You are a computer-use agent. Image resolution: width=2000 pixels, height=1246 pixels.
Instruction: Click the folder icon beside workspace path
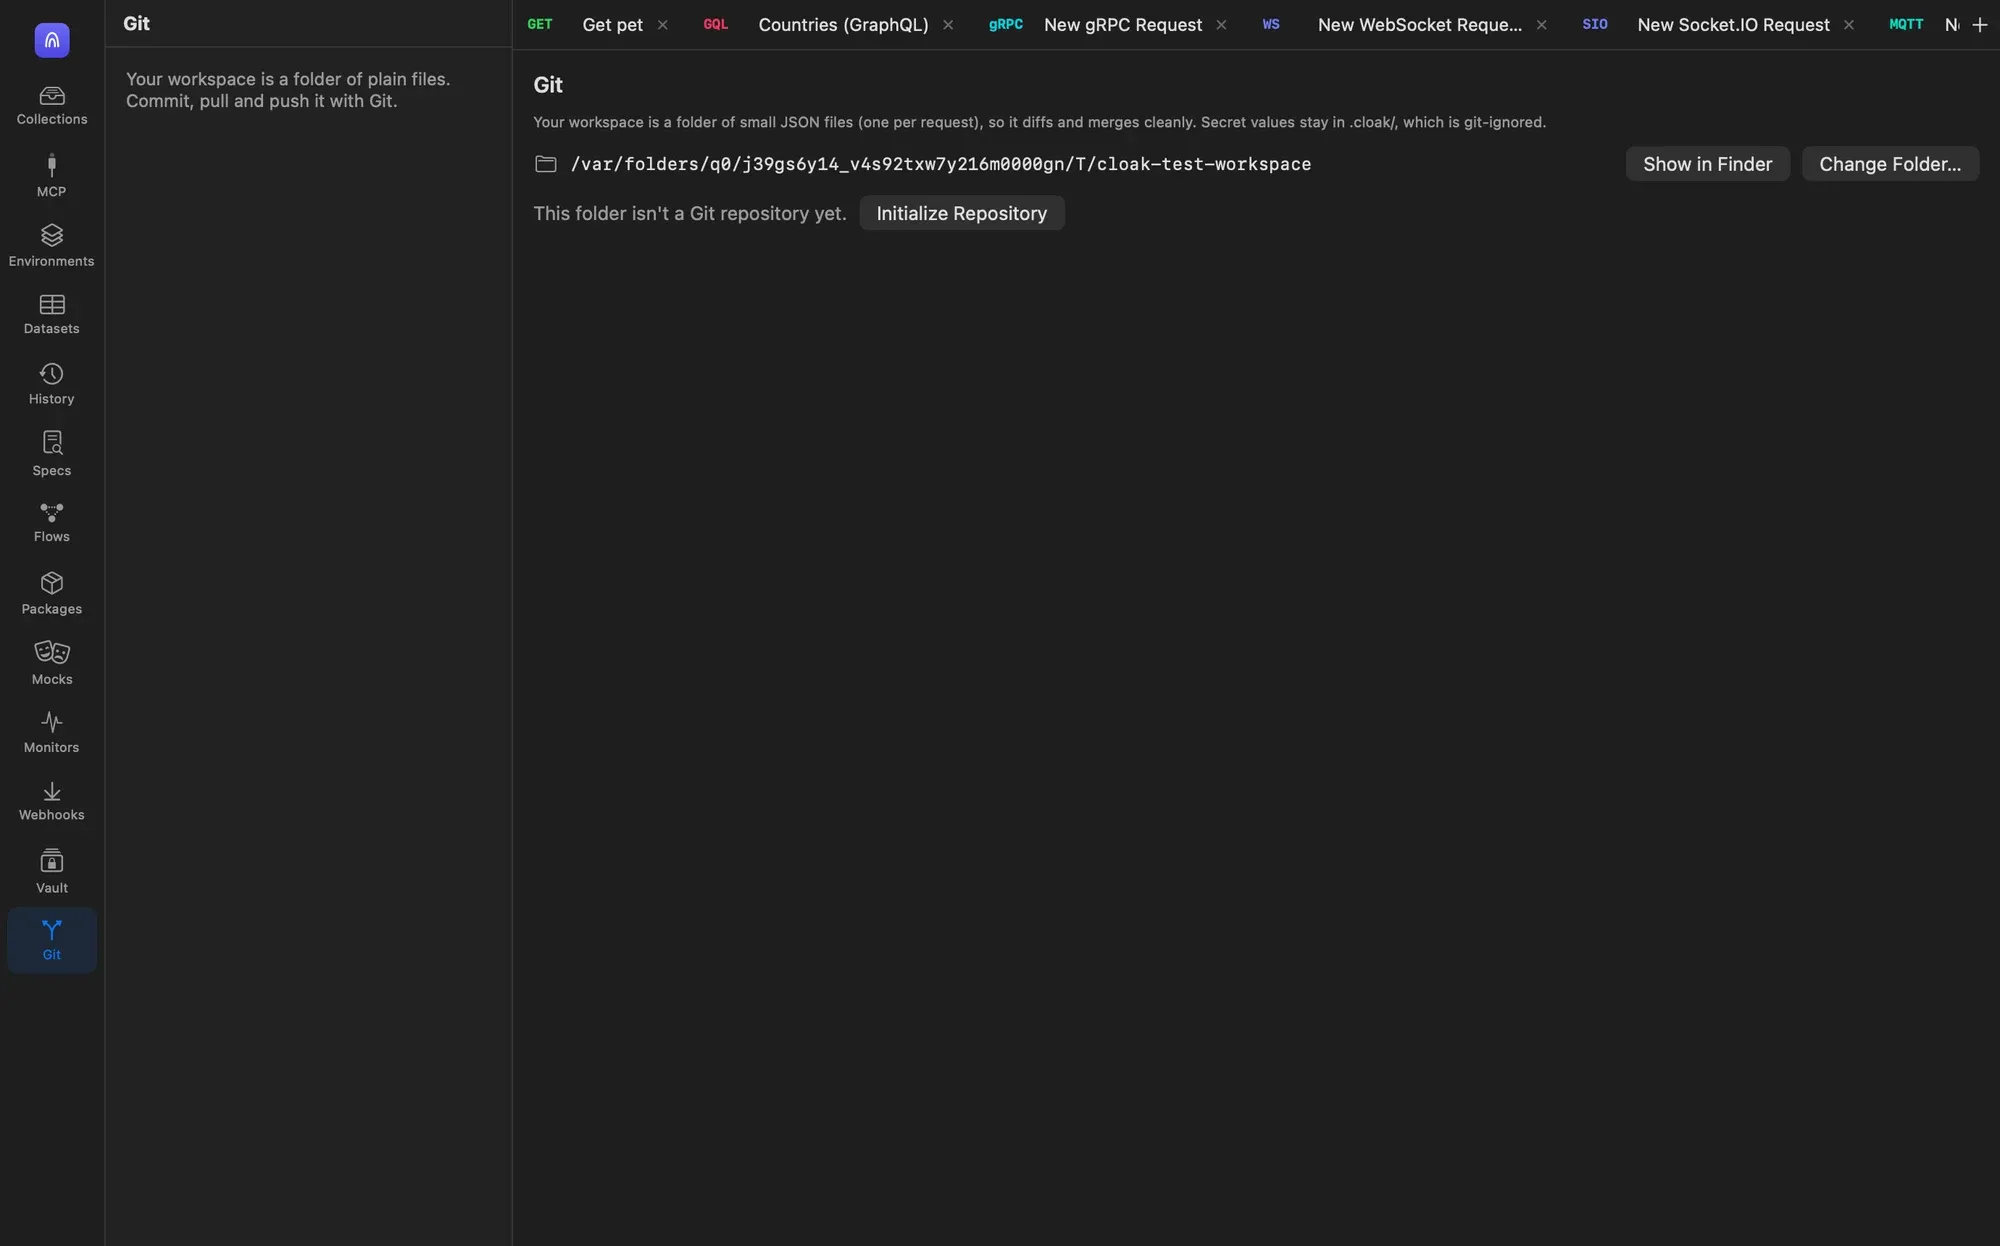pos(545,164)
